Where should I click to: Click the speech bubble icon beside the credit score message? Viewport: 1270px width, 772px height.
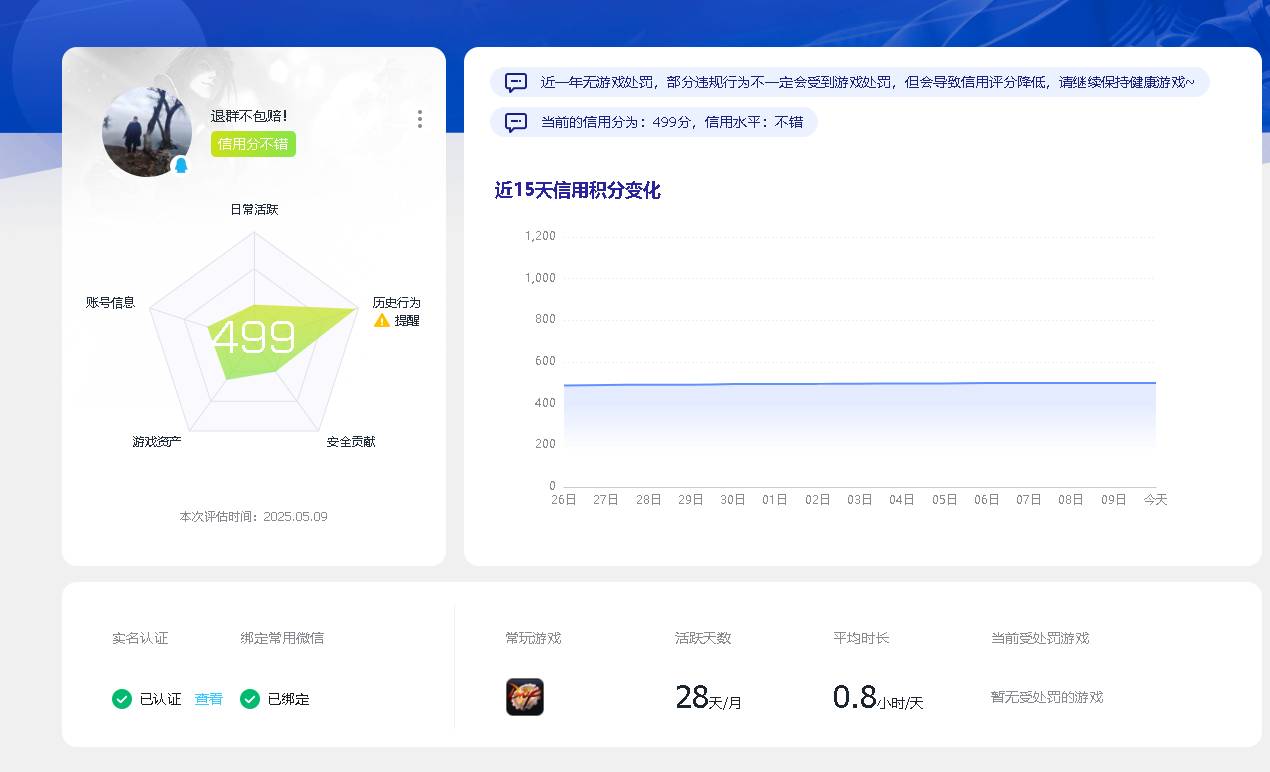coord(514,123)
